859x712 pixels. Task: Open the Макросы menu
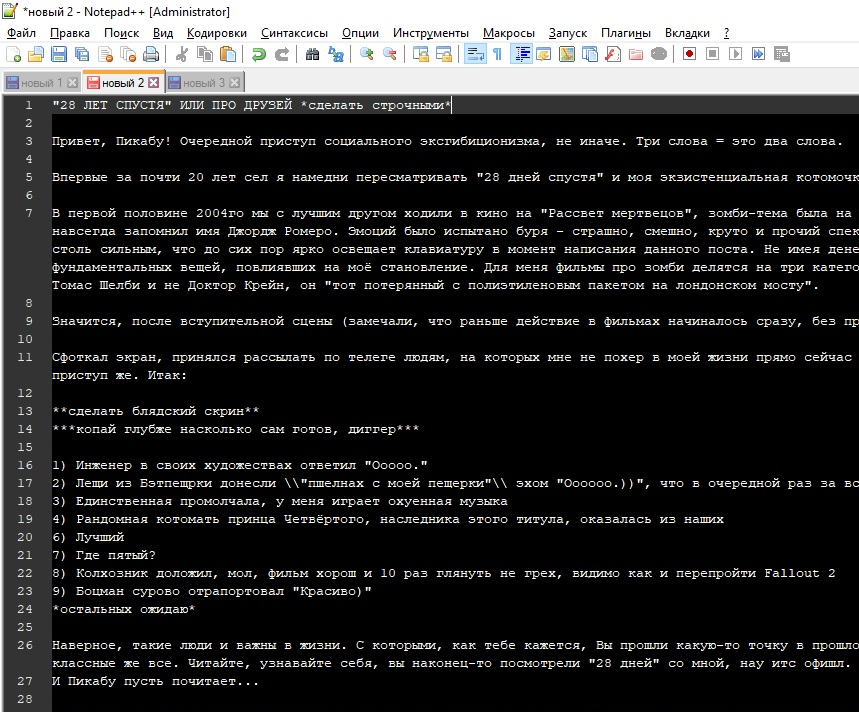tap(509, 33)
